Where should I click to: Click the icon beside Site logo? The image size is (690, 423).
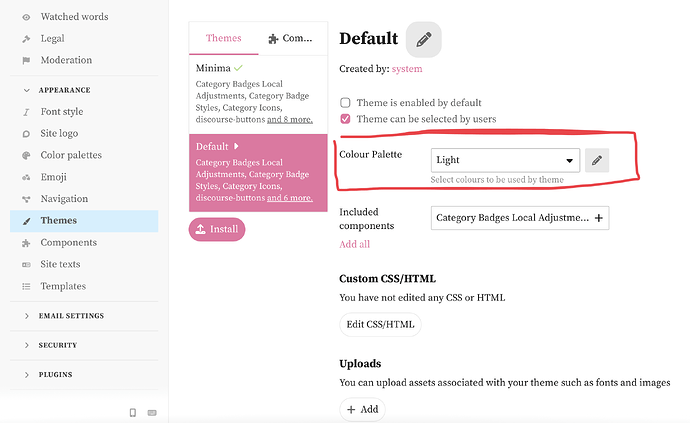[26, 134]
